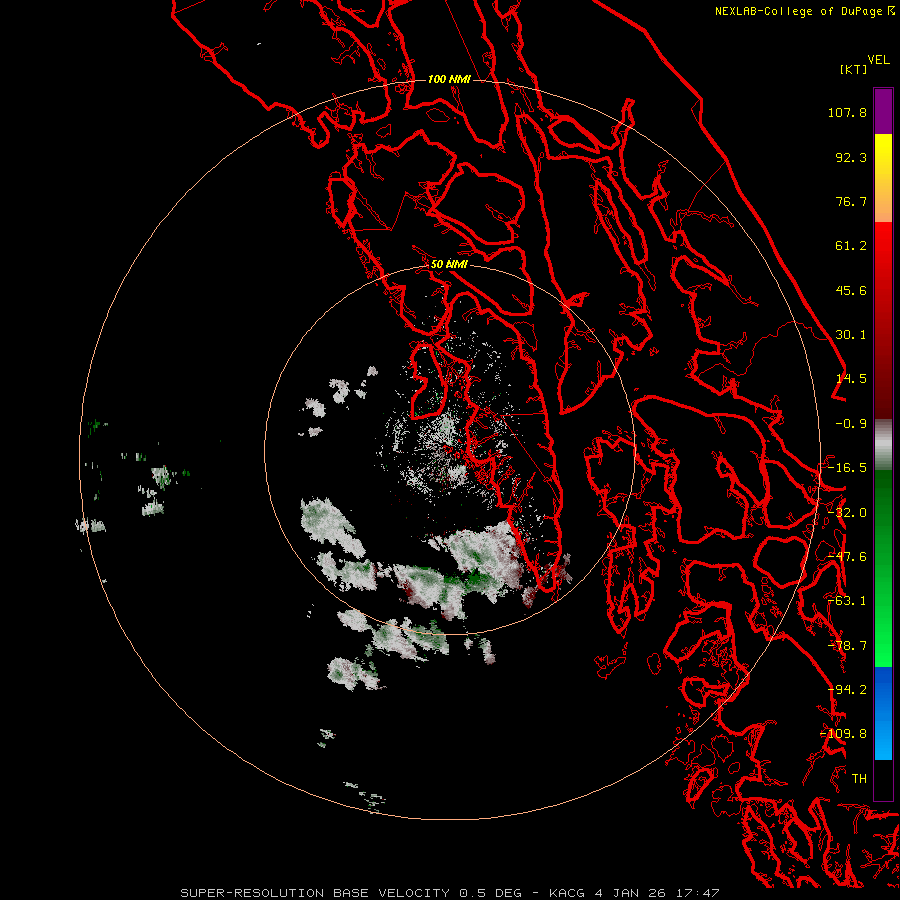The image size is (900, 900).
Task: Click the -63.1 scale value
Action: coord(847,601)
